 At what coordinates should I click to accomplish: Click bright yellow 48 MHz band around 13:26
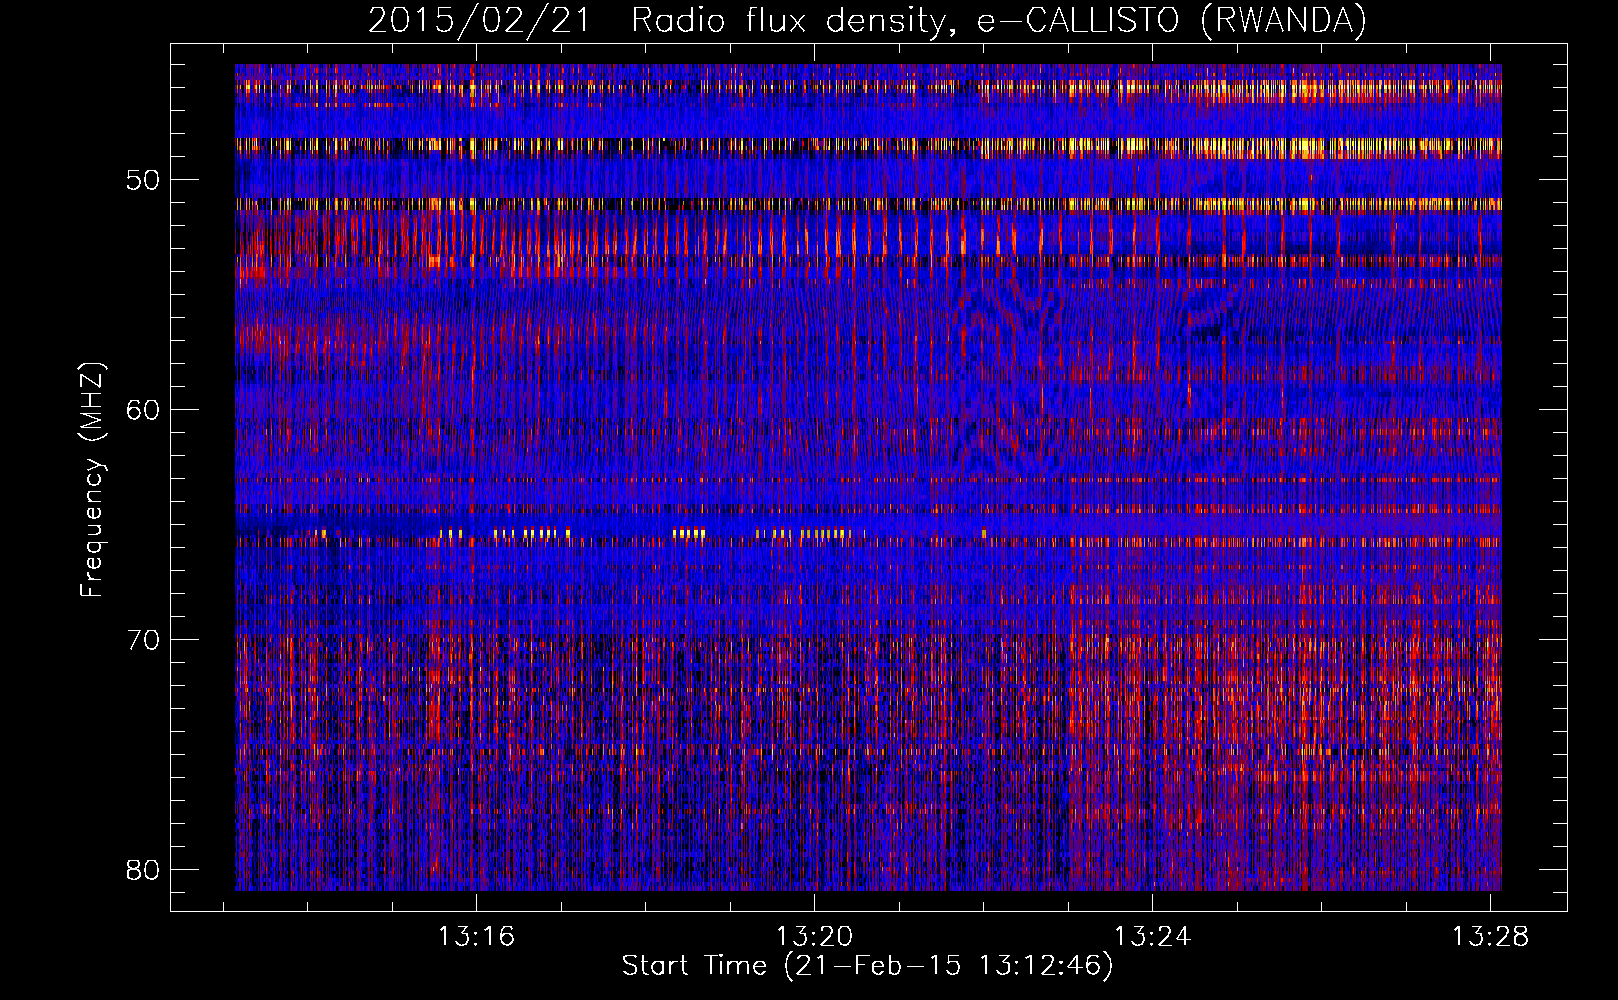click(x=1320, y=148)
